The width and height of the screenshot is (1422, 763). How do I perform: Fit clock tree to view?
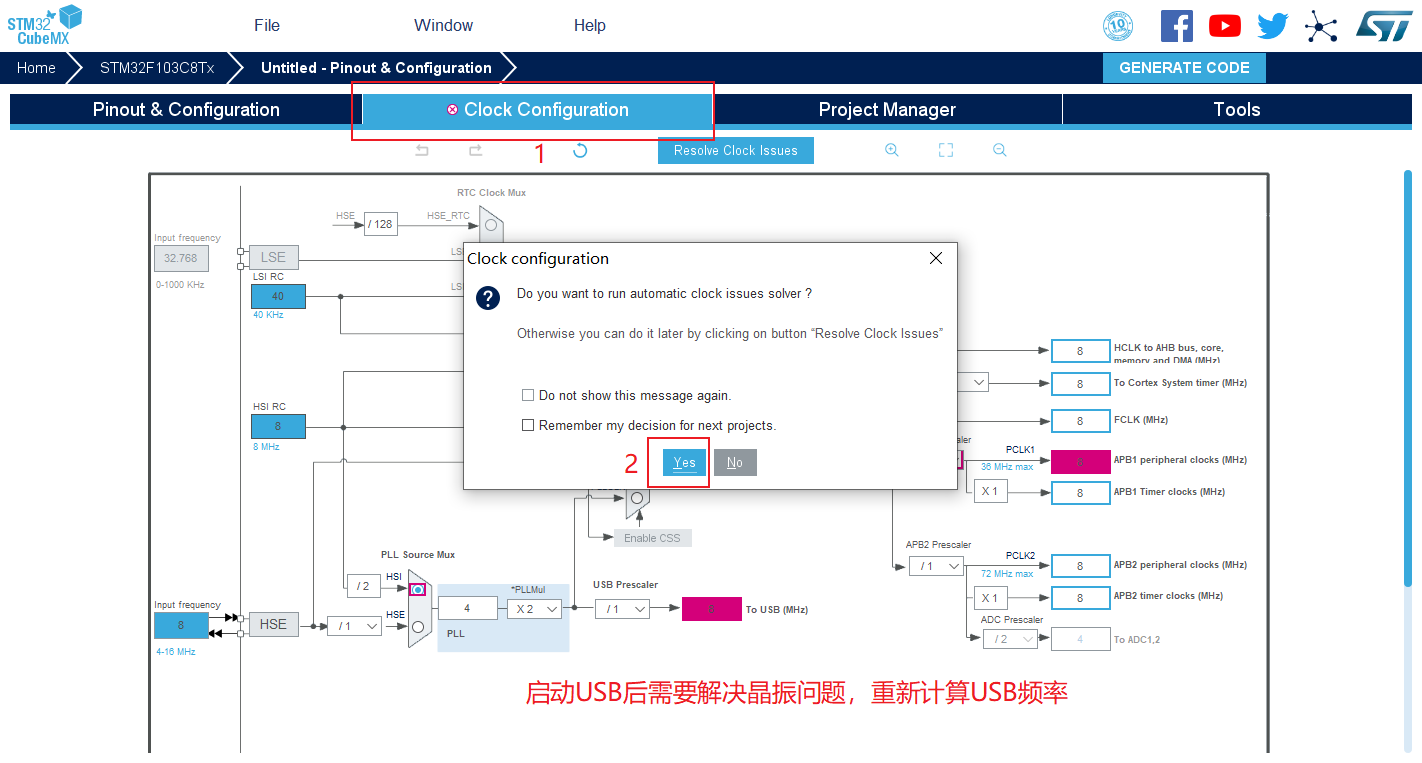click(x=946, y=150)
